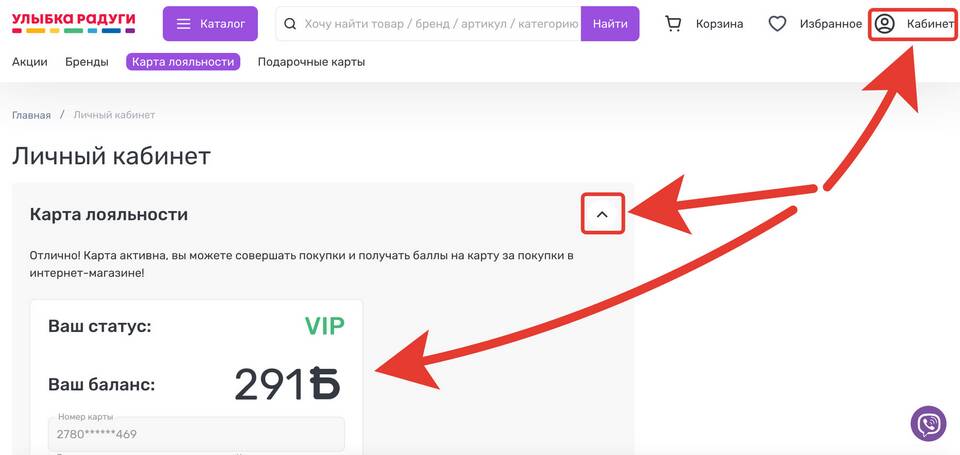Open the Кабинет user profile icon

[x=884, y=24]
